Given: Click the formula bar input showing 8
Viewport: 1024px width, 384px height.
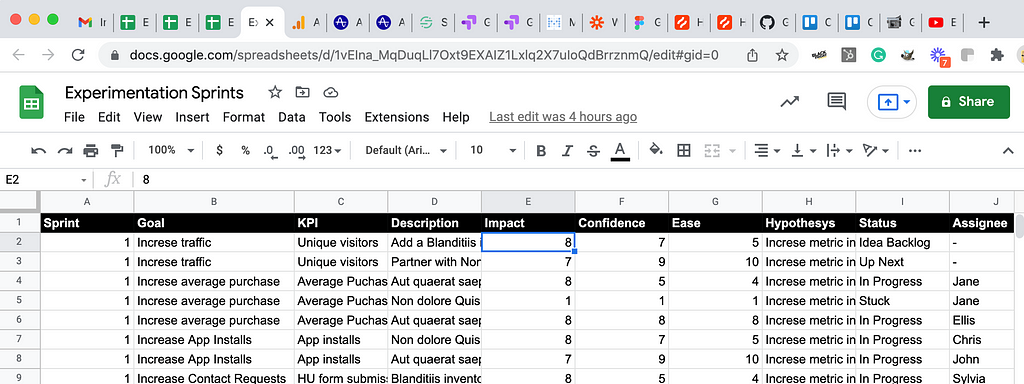Looking at the screenshot, I should tap(575, 180).
